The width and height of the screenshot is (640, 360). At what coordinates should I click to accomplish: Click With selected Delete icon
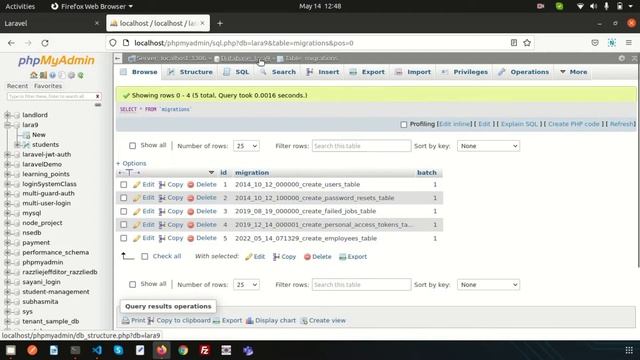307,257
